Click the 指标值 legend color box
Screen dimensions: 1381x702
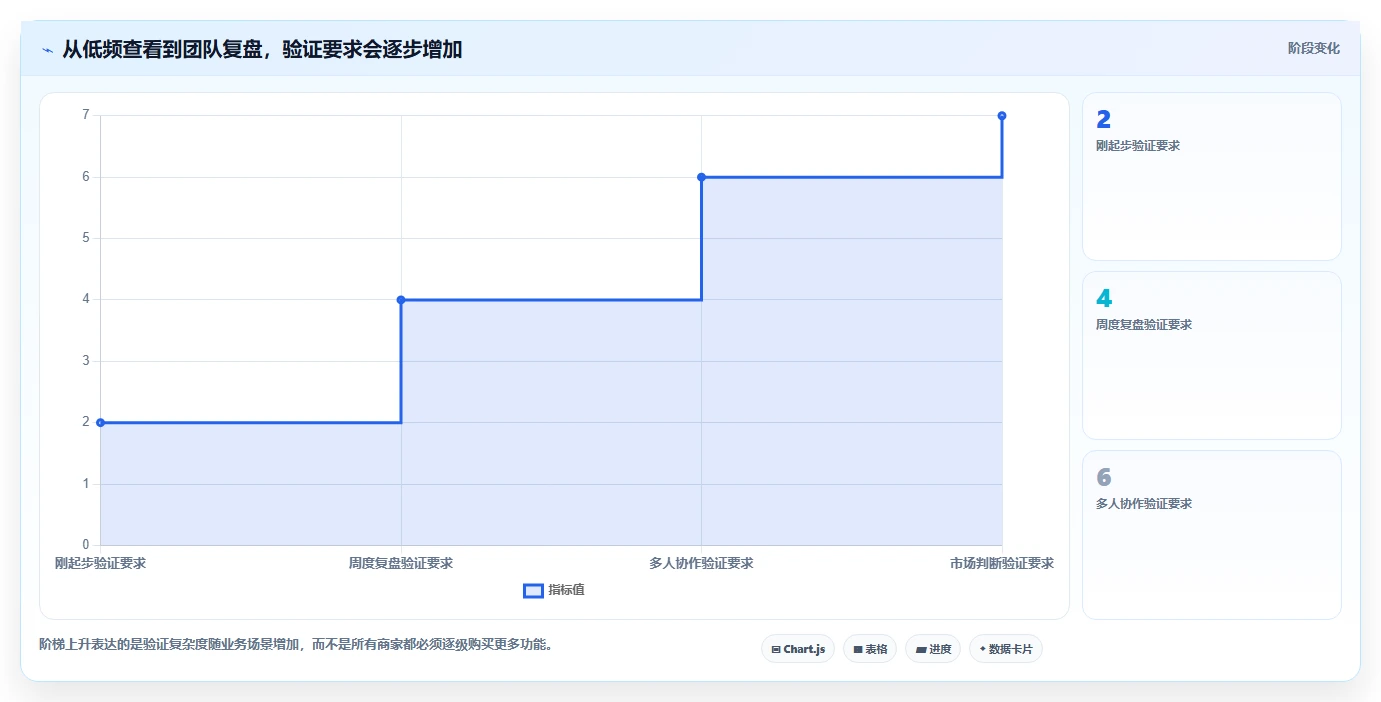(x=533, y=590)
